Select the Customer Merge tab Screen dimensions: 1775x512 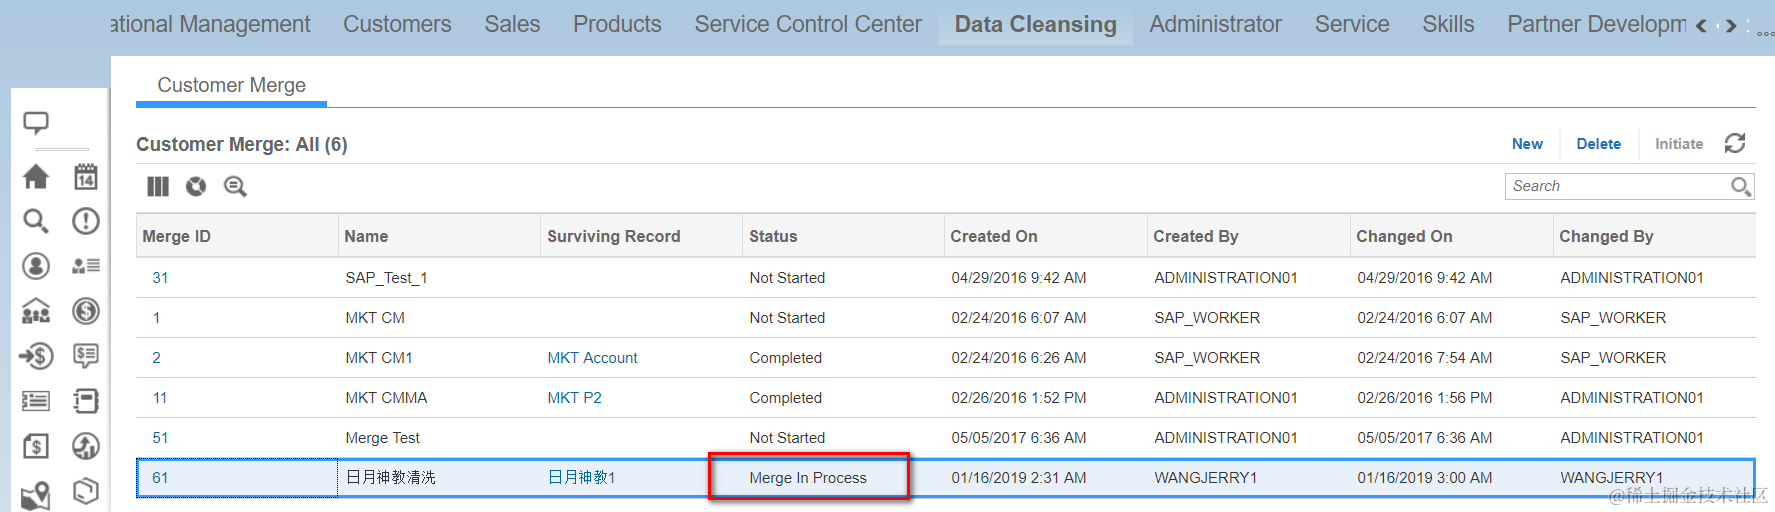[231, 85]
